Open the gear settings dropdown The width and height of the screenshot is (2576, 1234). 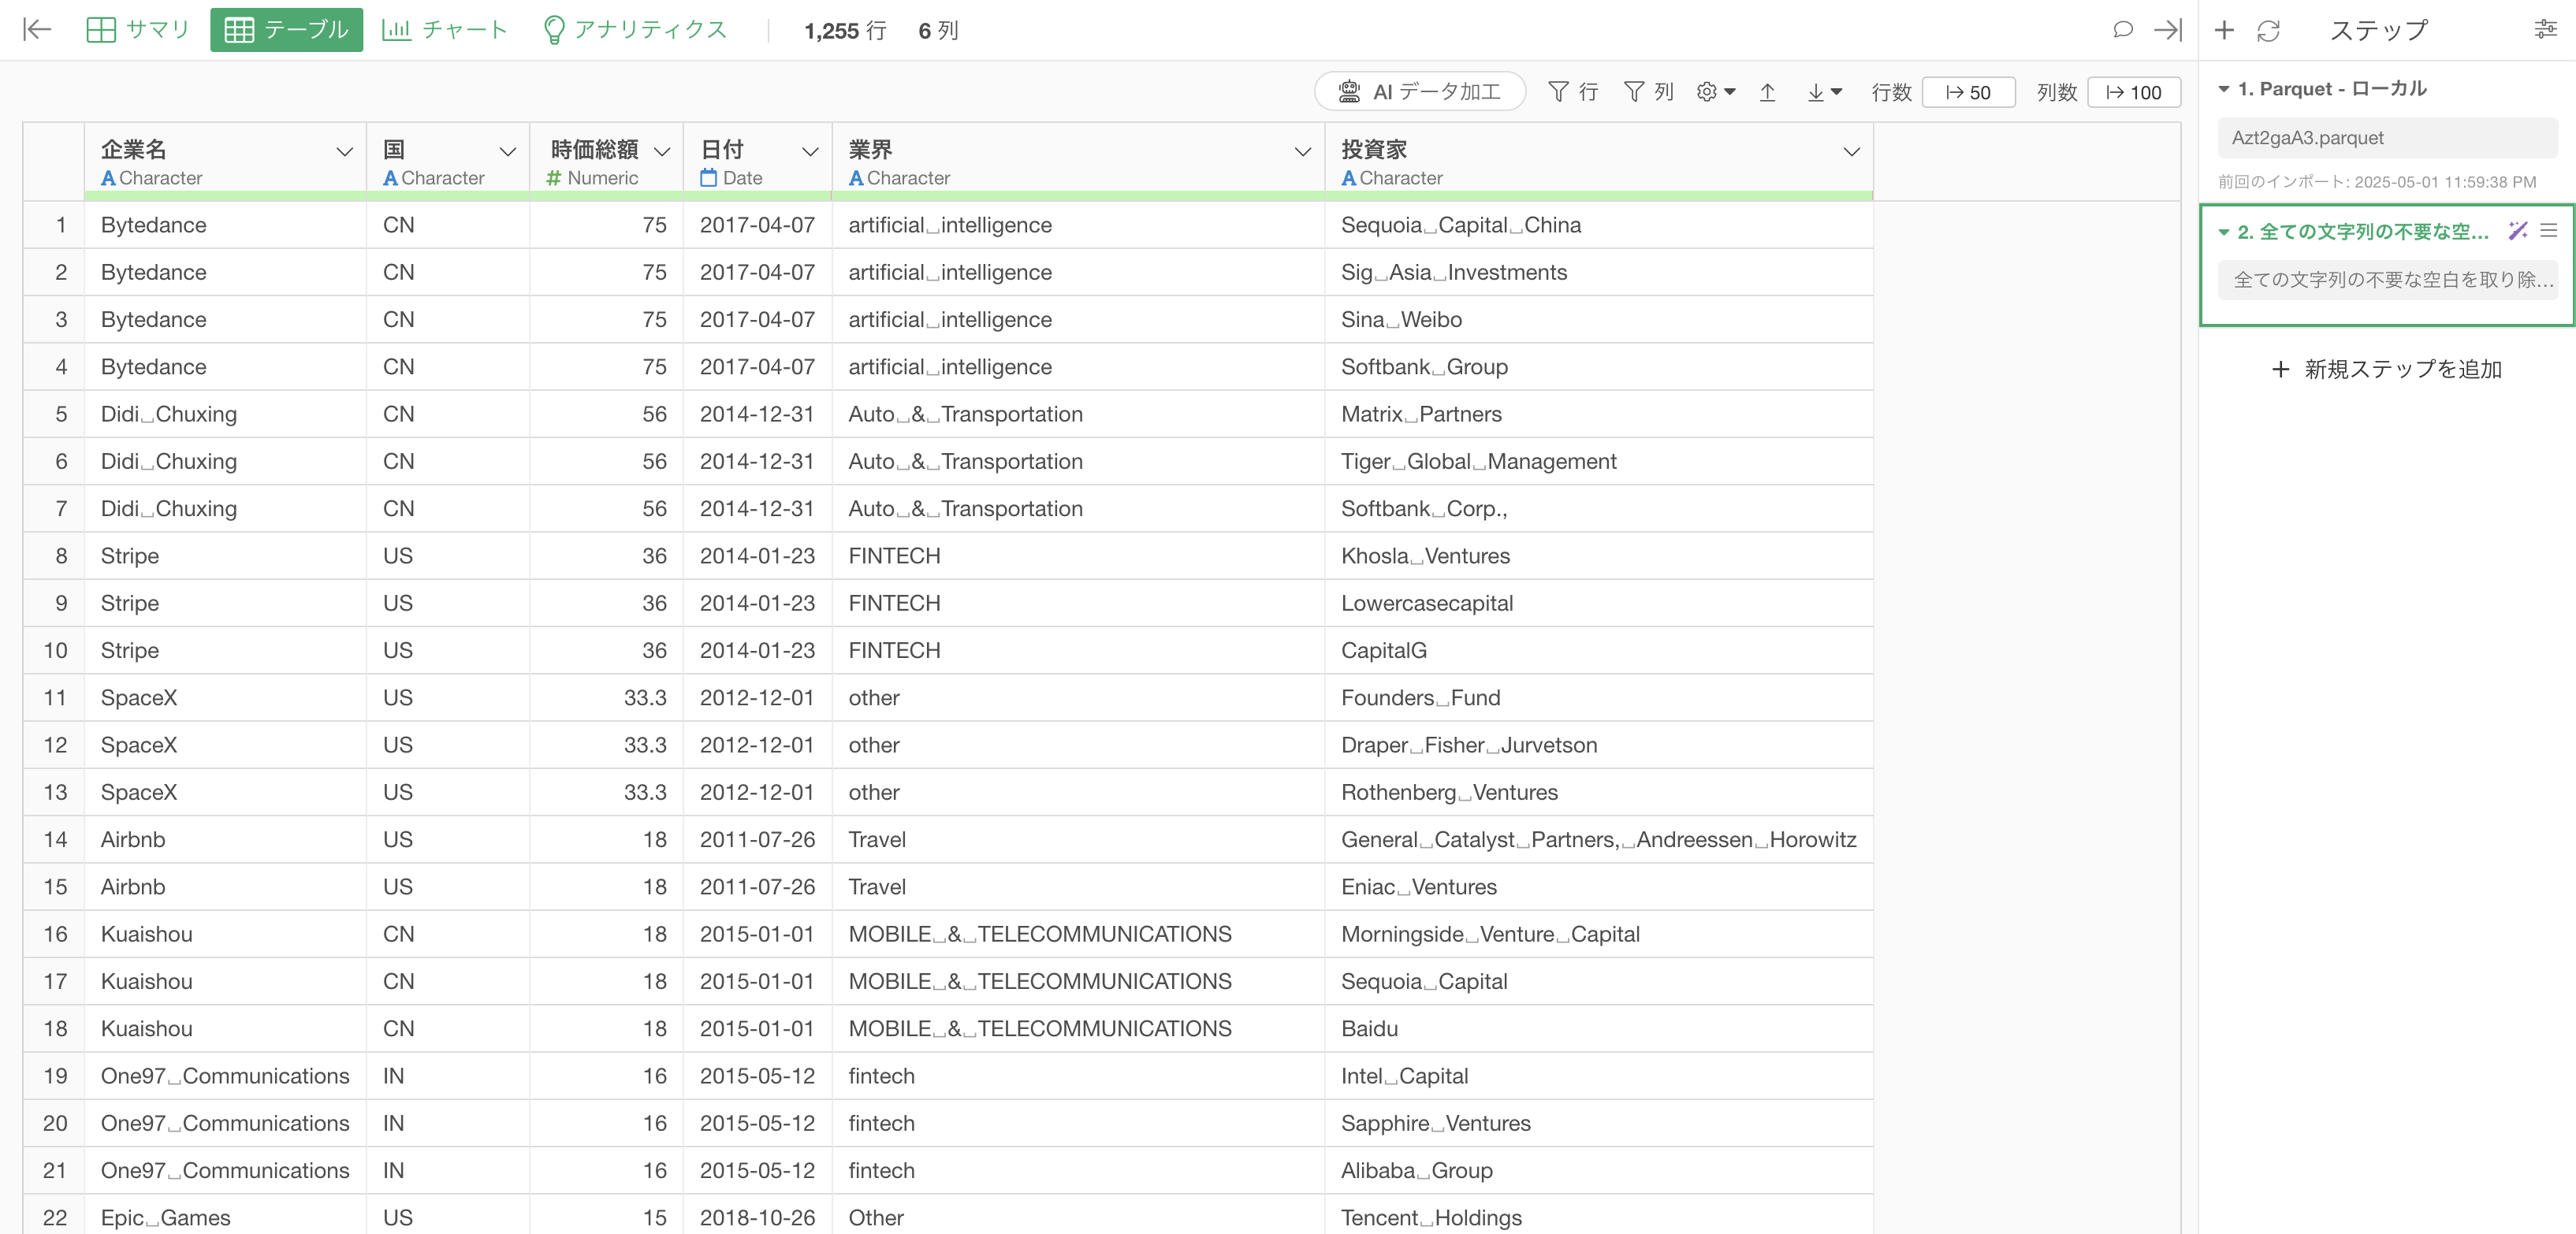pos(1715,92)
